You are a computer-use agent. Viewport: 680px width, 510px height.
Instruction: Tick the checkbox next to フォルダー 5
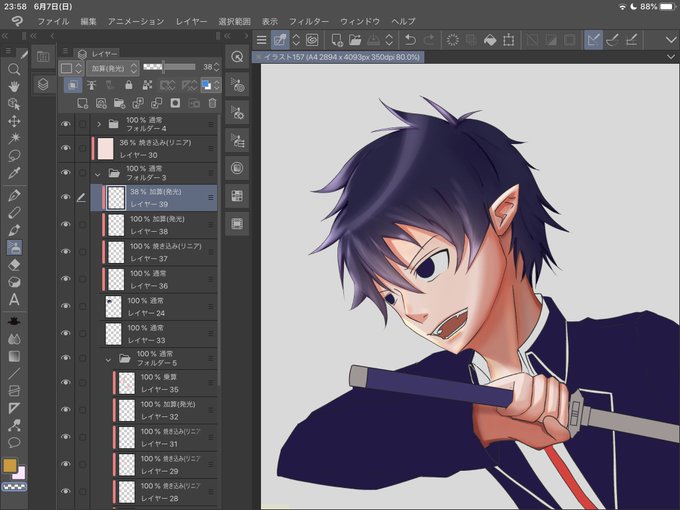pyautogui.click(x=82, y=358)
